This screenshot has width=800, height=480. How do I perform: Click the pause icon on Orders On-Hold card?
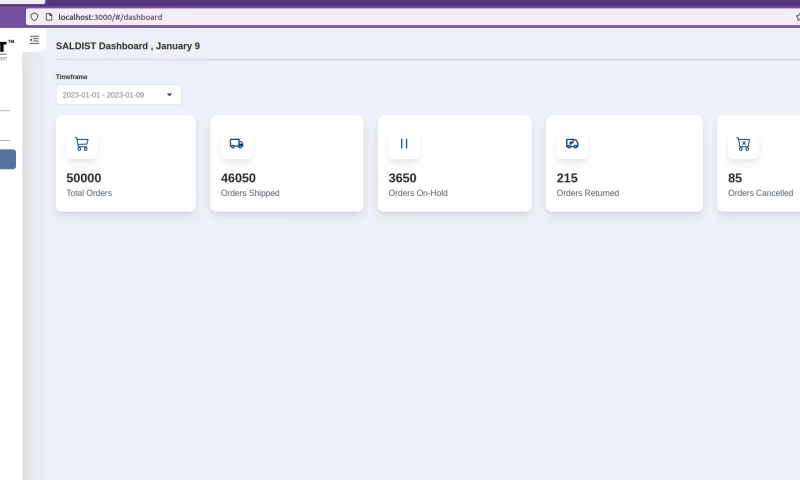click(x=404, y=144)
